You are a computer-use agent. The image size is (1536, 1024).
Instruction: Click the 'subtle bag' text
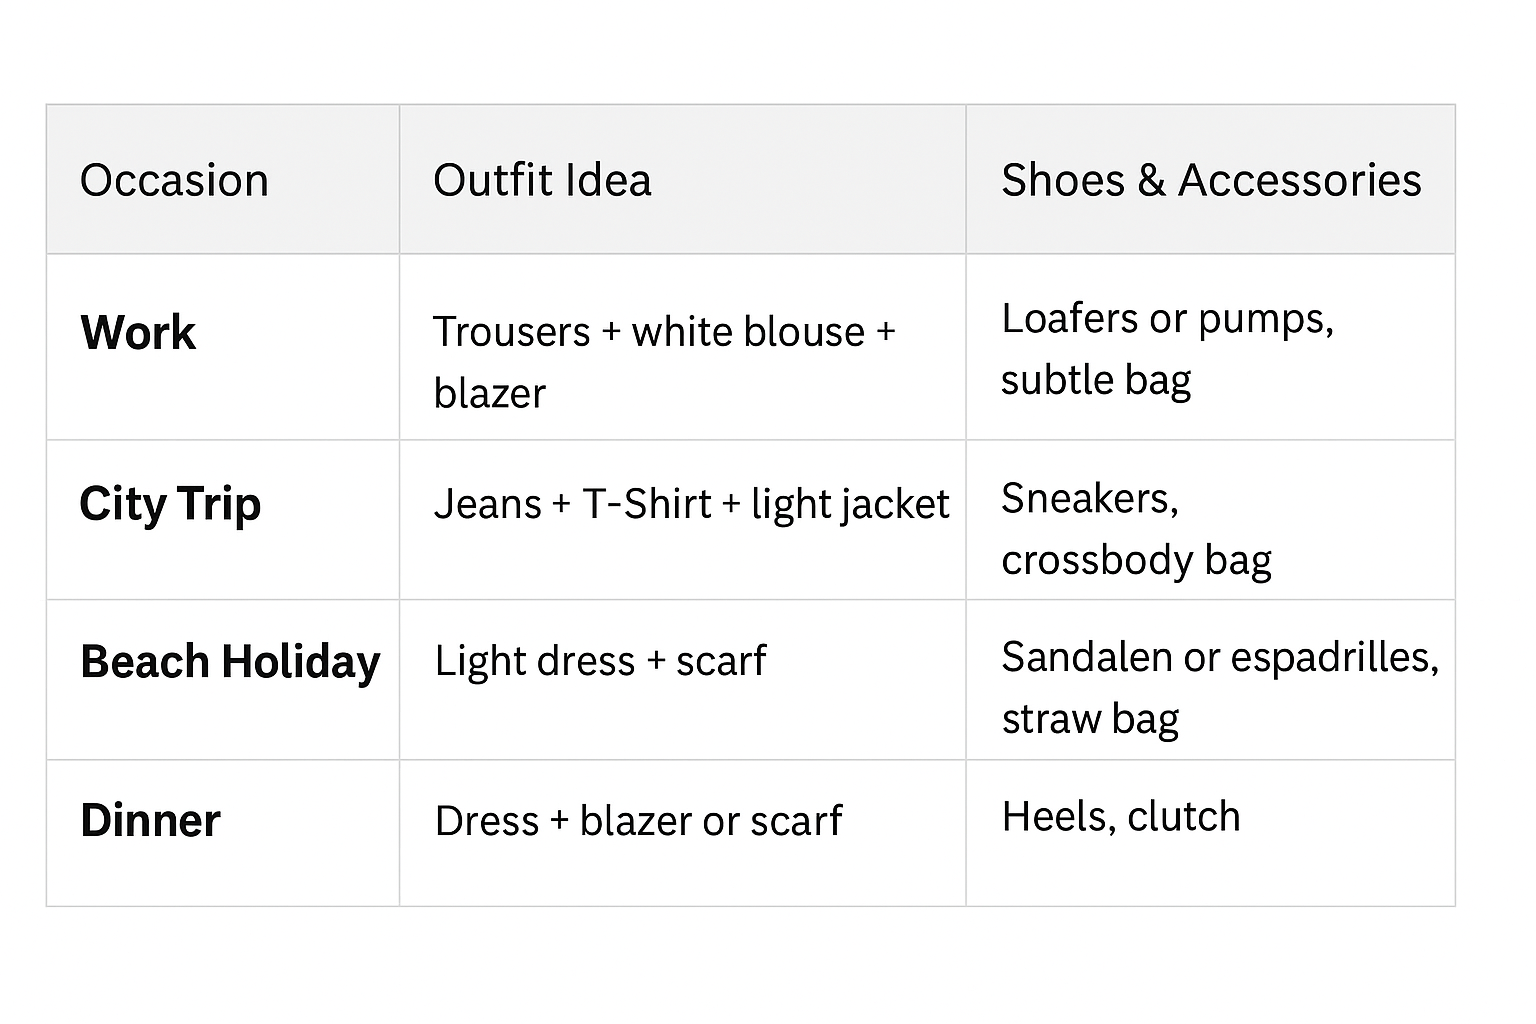(1096, 380)
